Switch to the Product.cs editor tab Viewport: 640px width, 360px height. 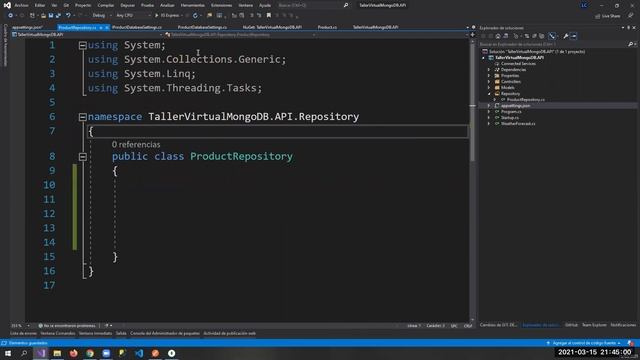tap(327, 27)
